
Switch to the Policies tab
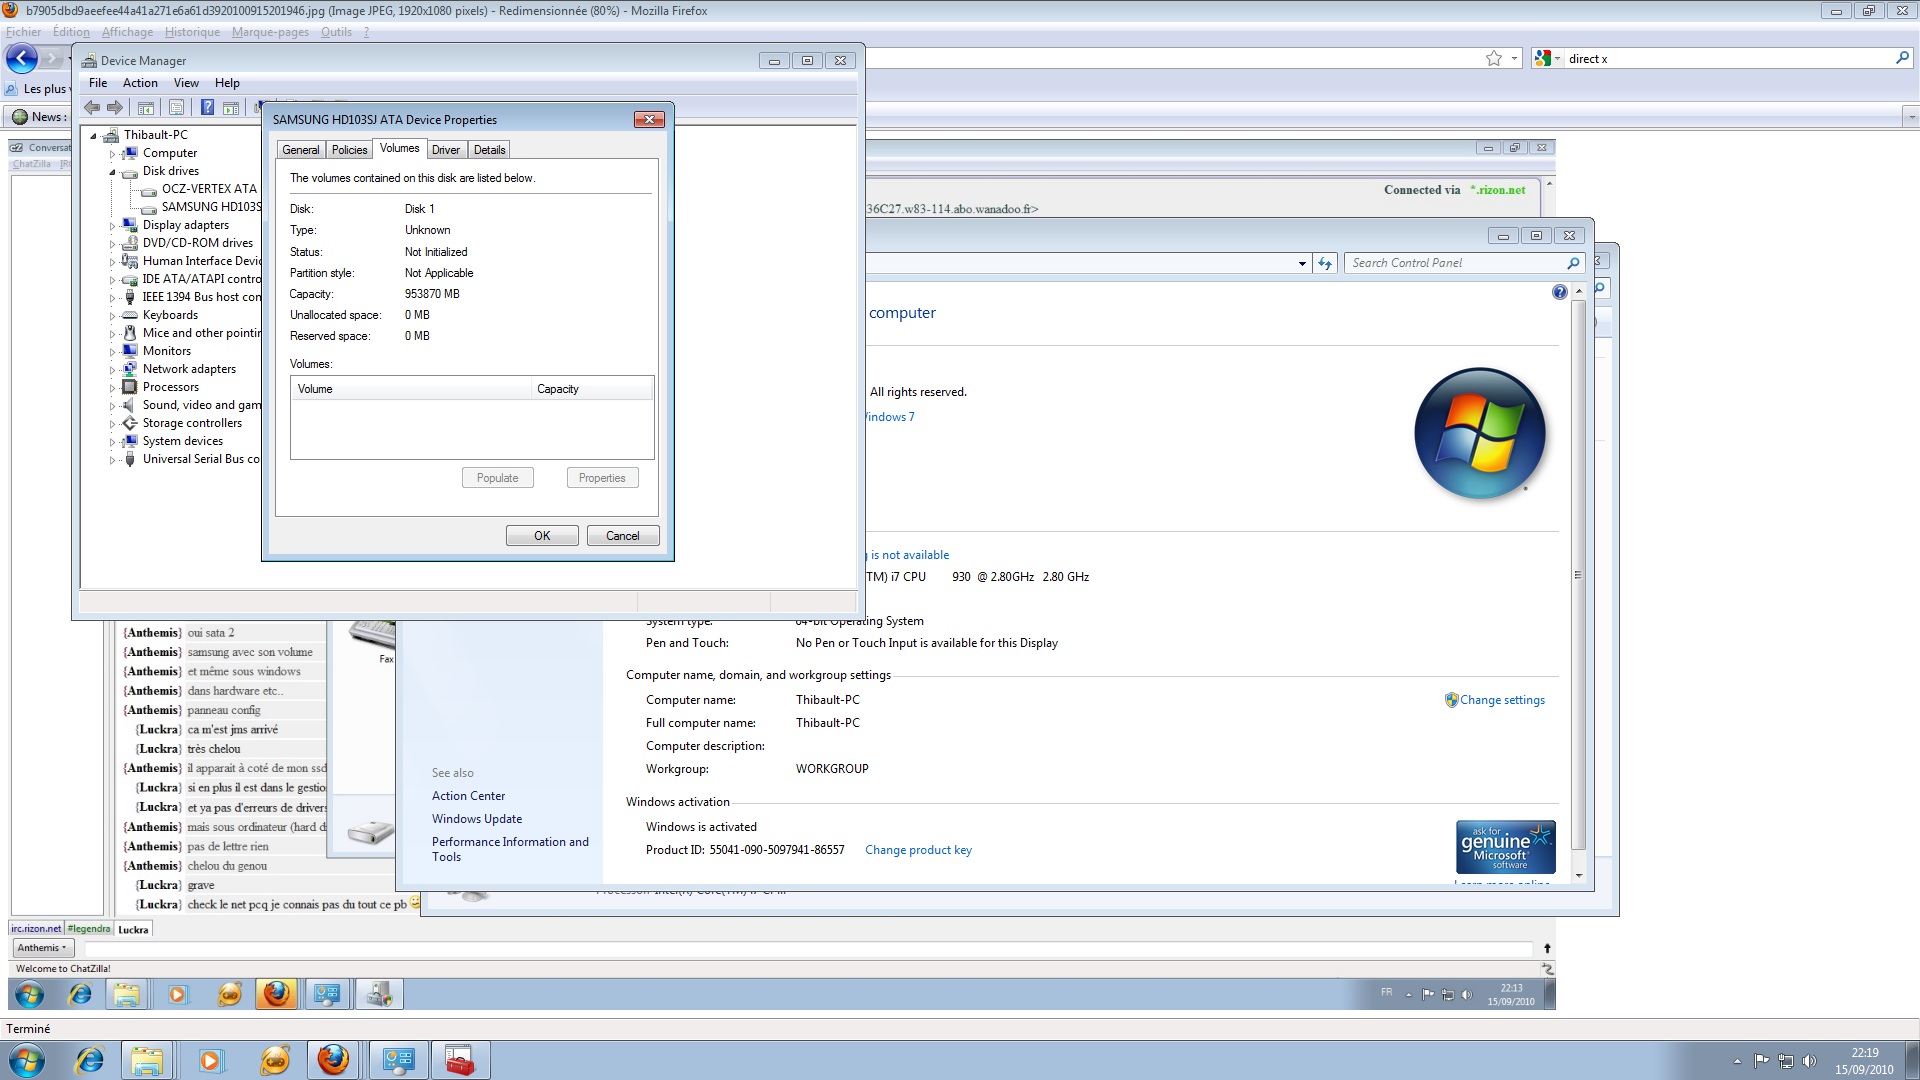[350, 150]
